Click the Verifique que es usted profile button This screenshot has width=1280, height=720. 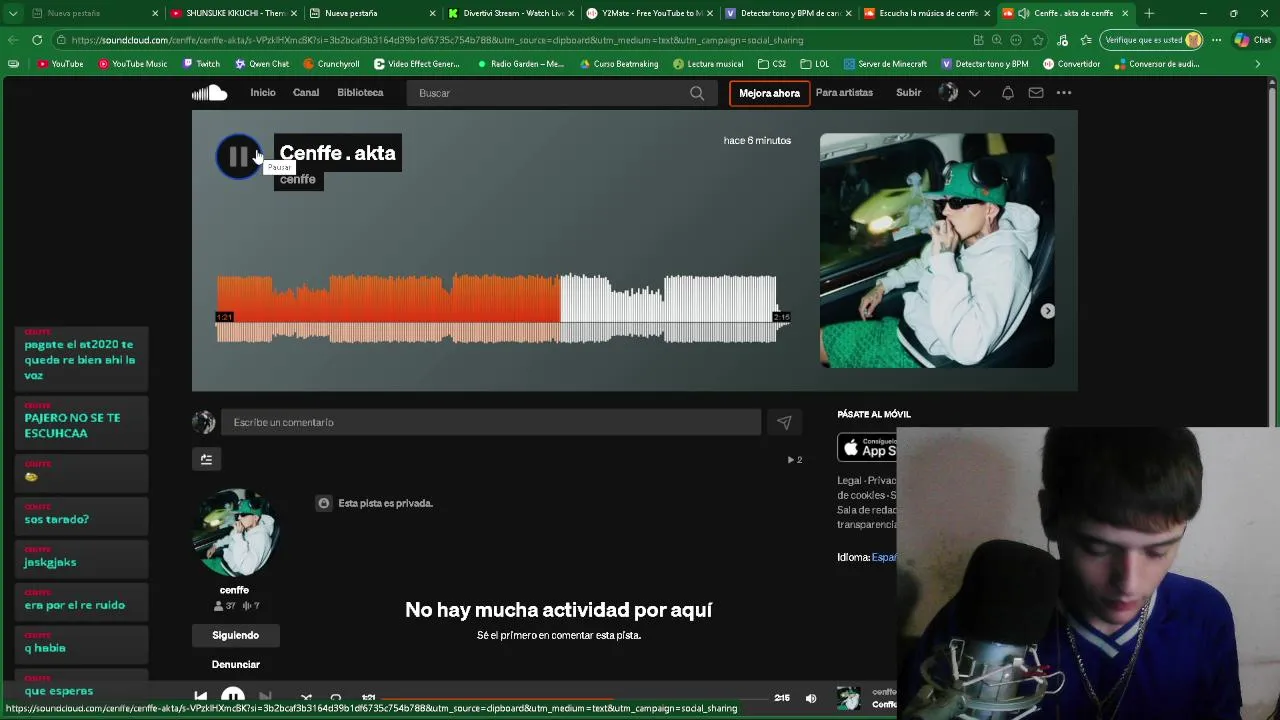coord(1152,40)
